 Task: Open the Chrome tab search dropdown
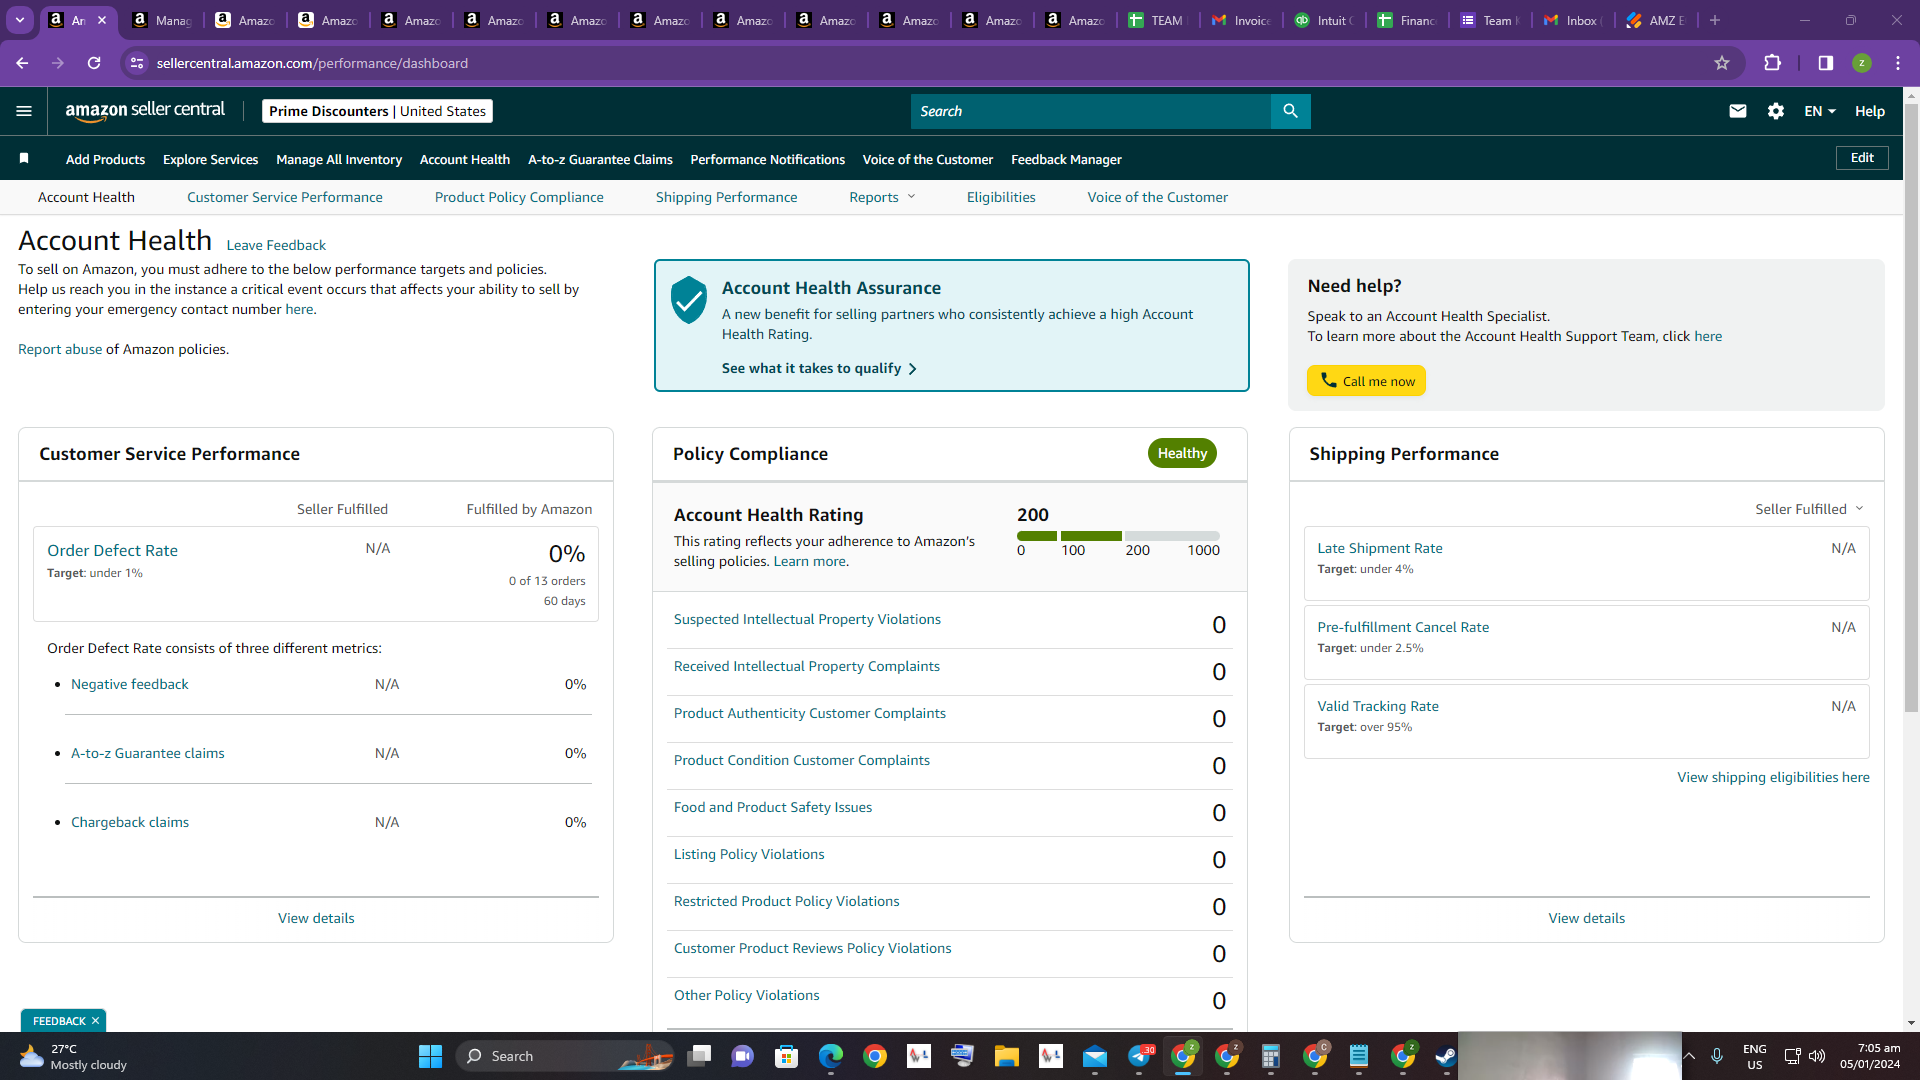click(20, 20)
